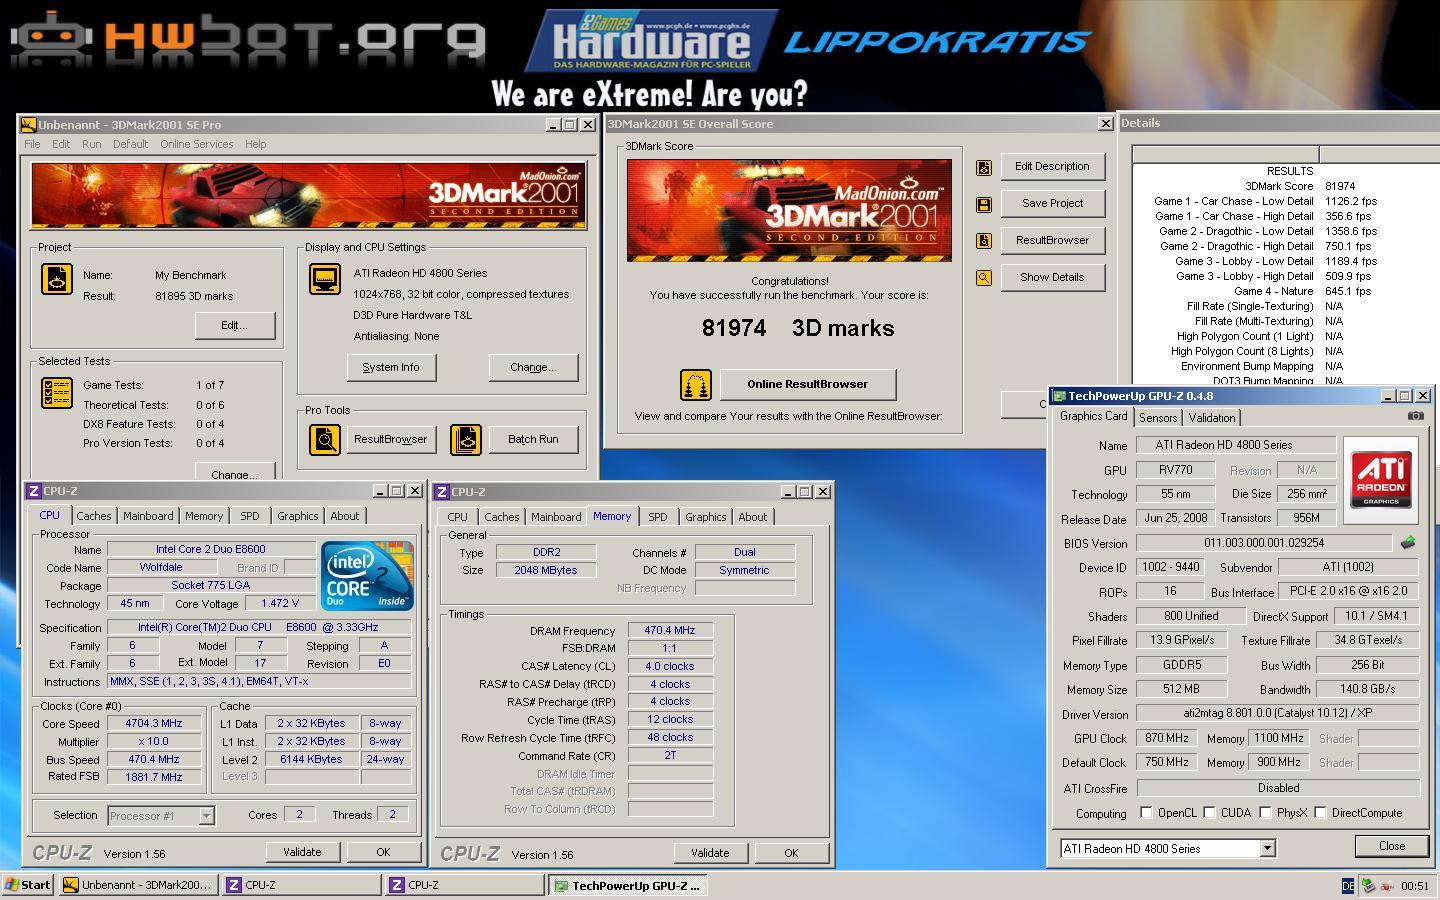Image resolution: width=1440 pixels, height=900 pixels.
Task: Click the 3DMark2001 banner in Overall Score
Action: pyautogui.click(x=789, y=210)
